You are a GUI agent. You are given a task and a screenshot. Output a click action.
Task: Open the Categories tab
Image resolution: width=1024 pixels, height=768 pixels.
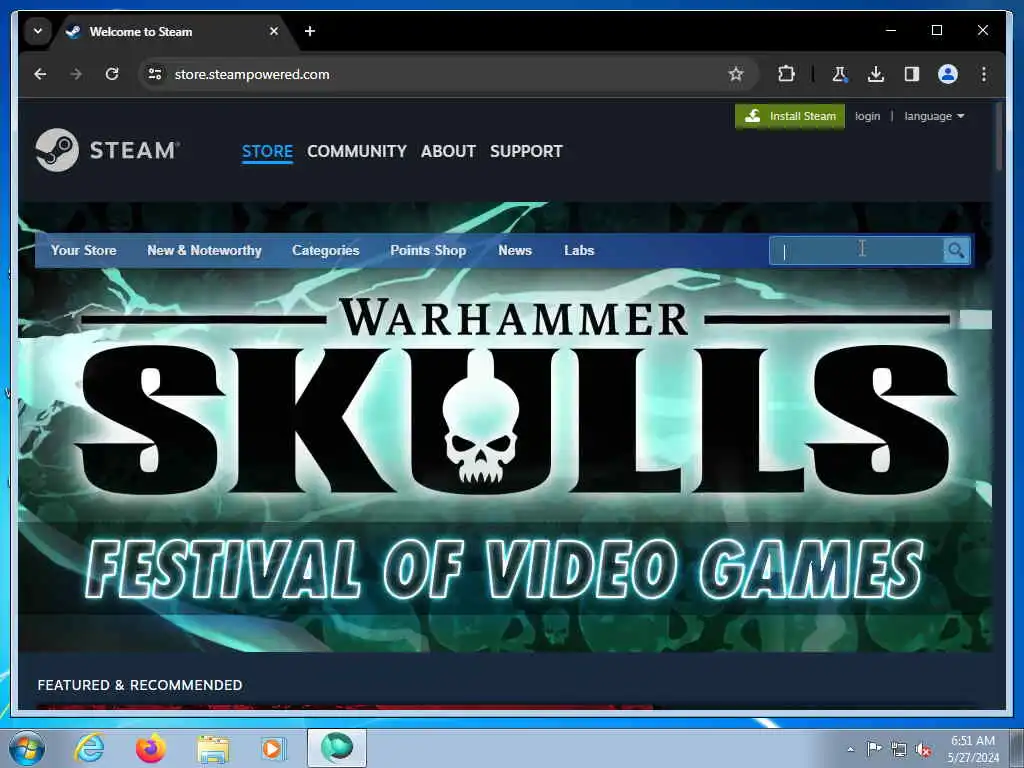click(325, 250)
